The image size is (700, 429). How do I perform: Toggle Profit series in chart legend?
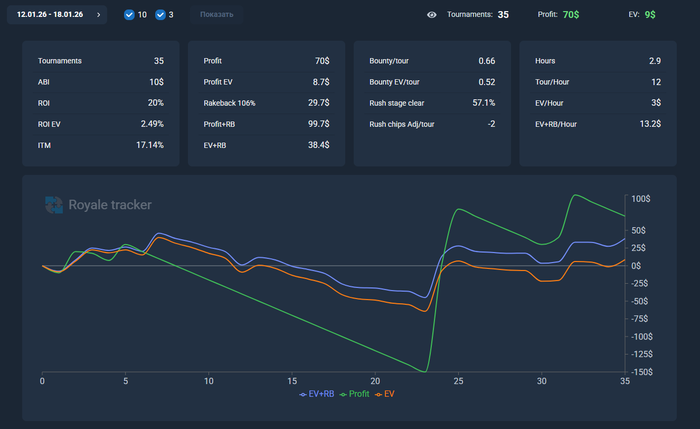tap(354, 394)
